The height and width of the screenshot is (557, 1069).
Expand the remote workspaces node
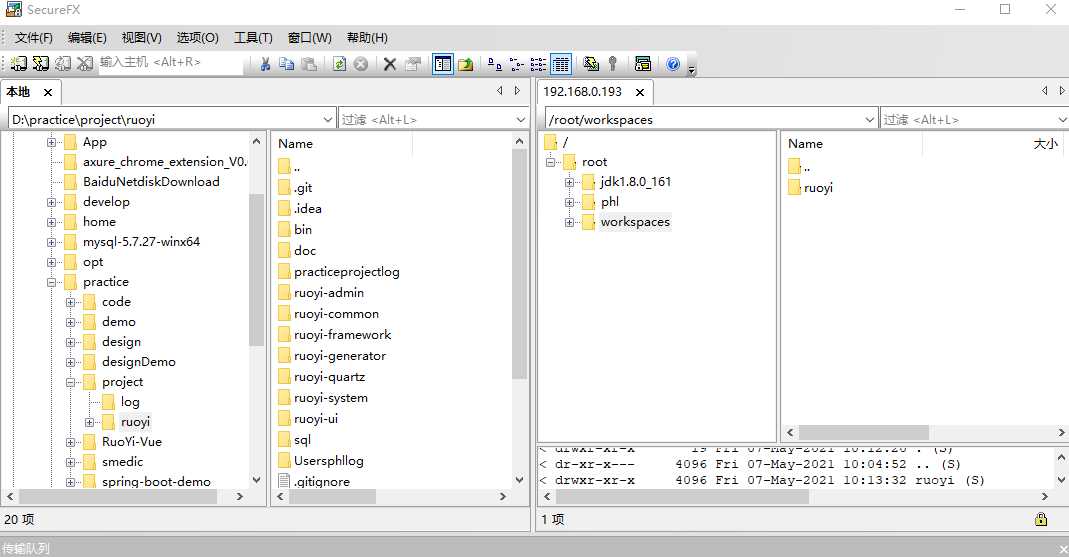pos(569,222)
